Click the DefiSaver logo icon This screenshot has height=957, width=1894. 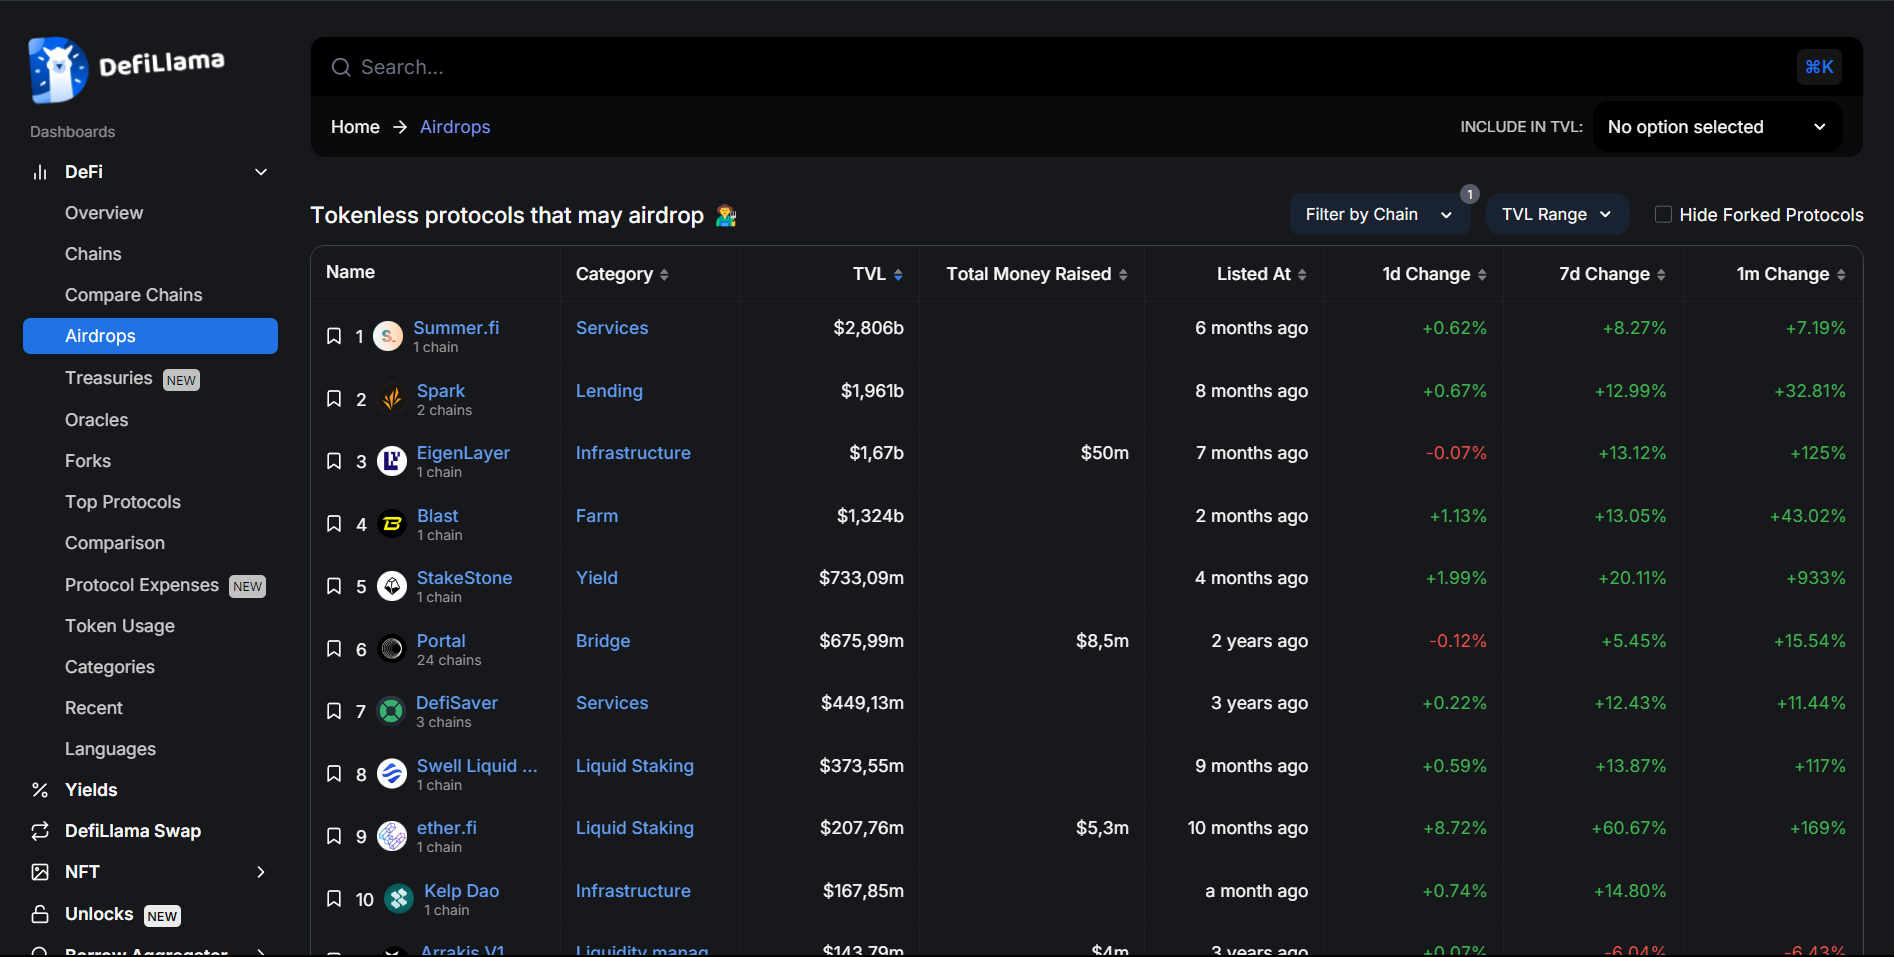tap(391, 711)
